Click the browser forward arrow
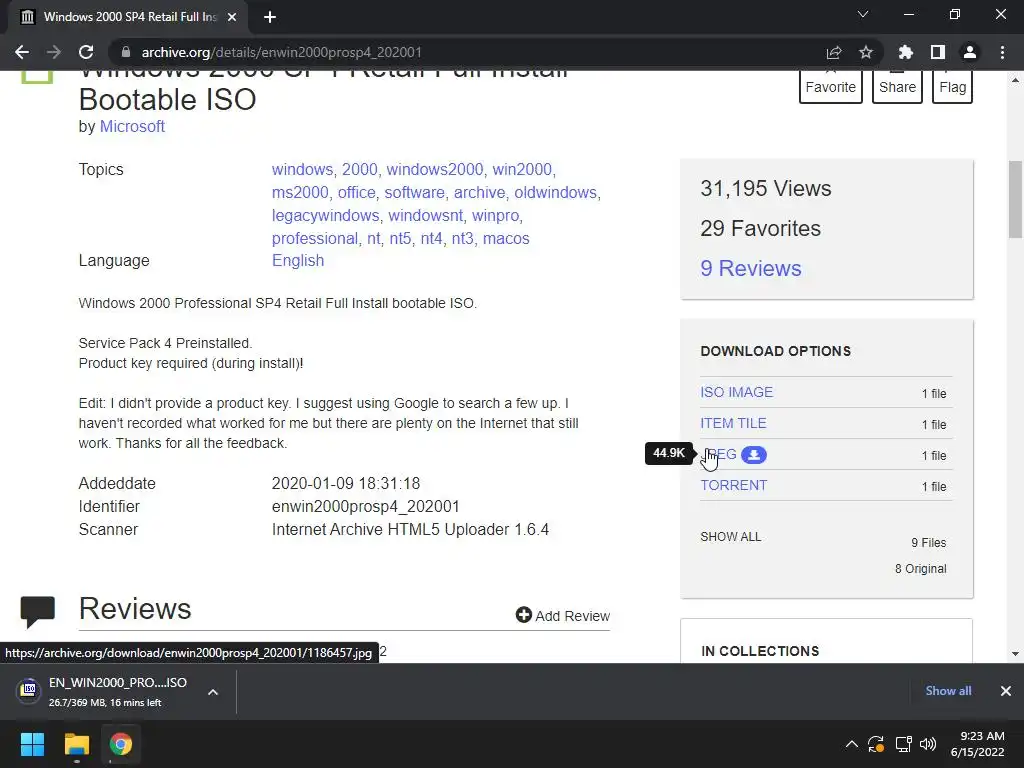This screenshot has height=768, width=1024. [x=54, y=52]
